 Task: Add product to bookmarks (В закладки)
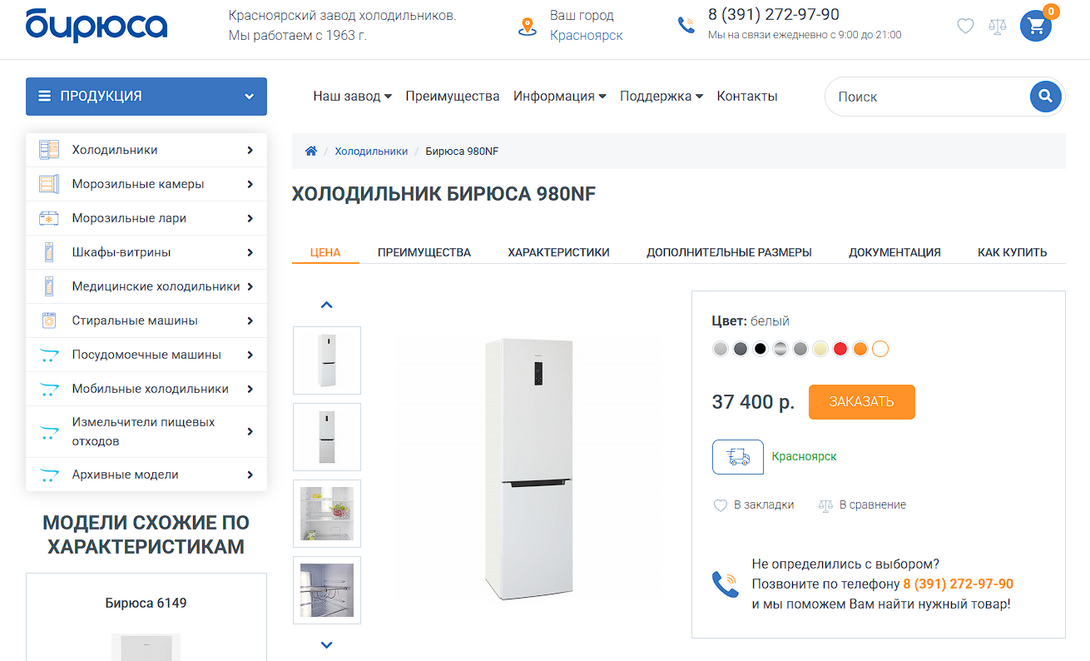click(754, 505)
